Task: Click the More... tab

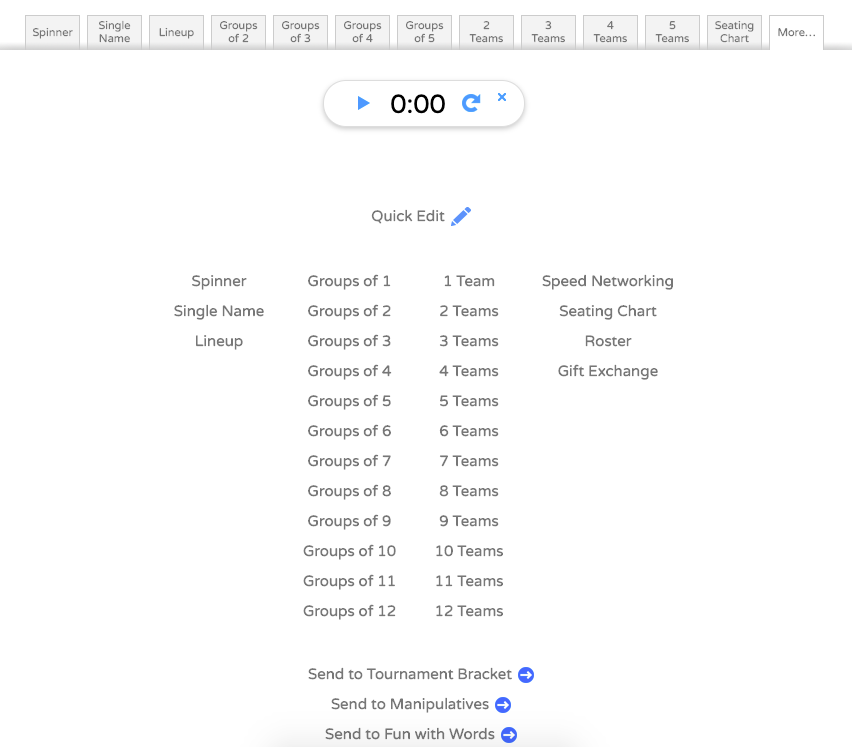Action: (796, 32)
